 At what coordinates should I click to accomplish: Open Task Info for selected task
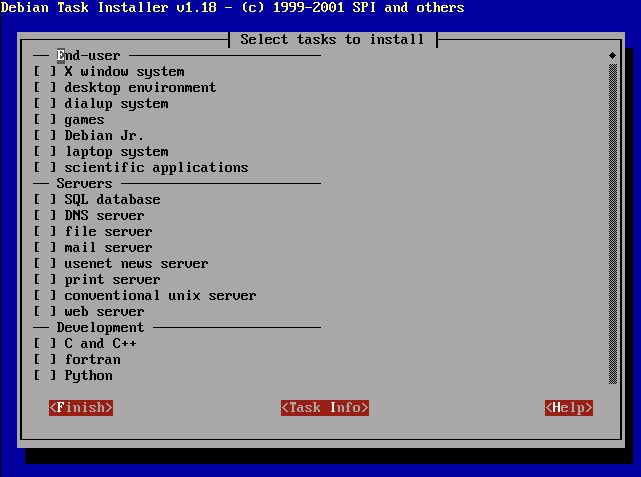325,408
